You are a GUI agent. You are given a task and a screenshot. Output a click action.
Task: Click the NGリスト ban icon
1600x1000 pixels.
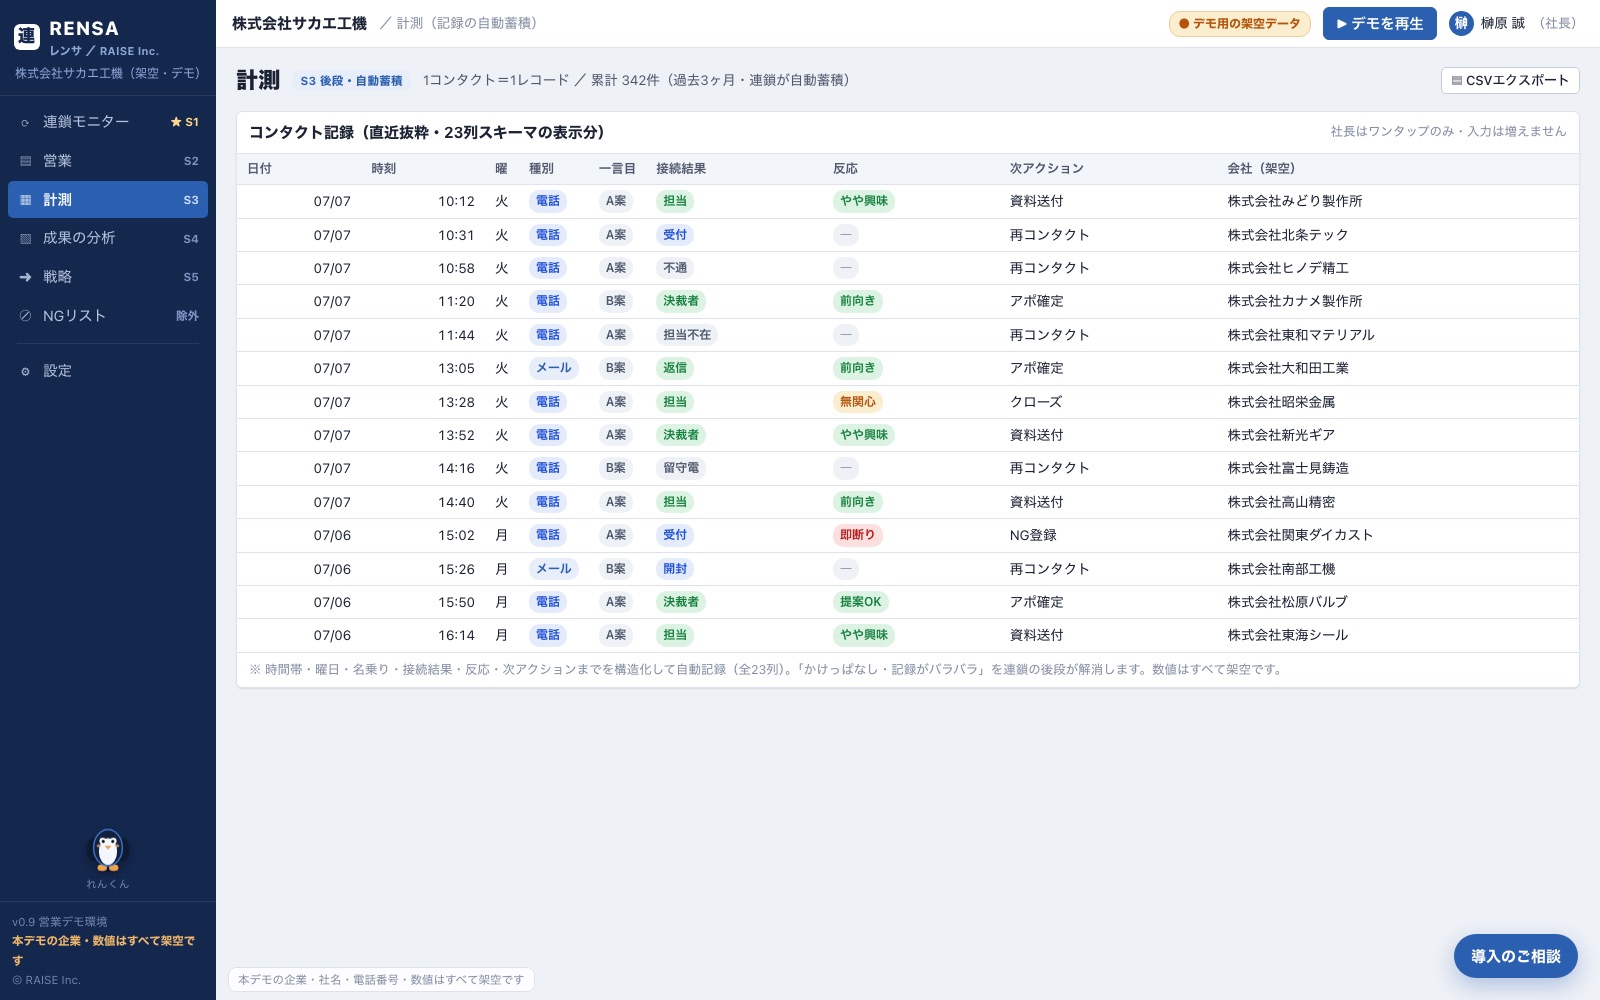(x=25, y=316)
